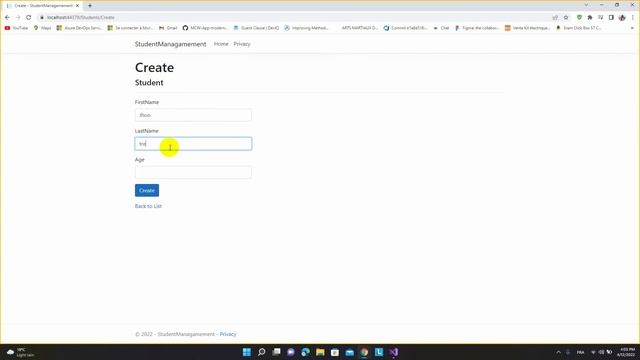Open the YouTube bookmark
The image size is (640, 360).
[16, 28]
